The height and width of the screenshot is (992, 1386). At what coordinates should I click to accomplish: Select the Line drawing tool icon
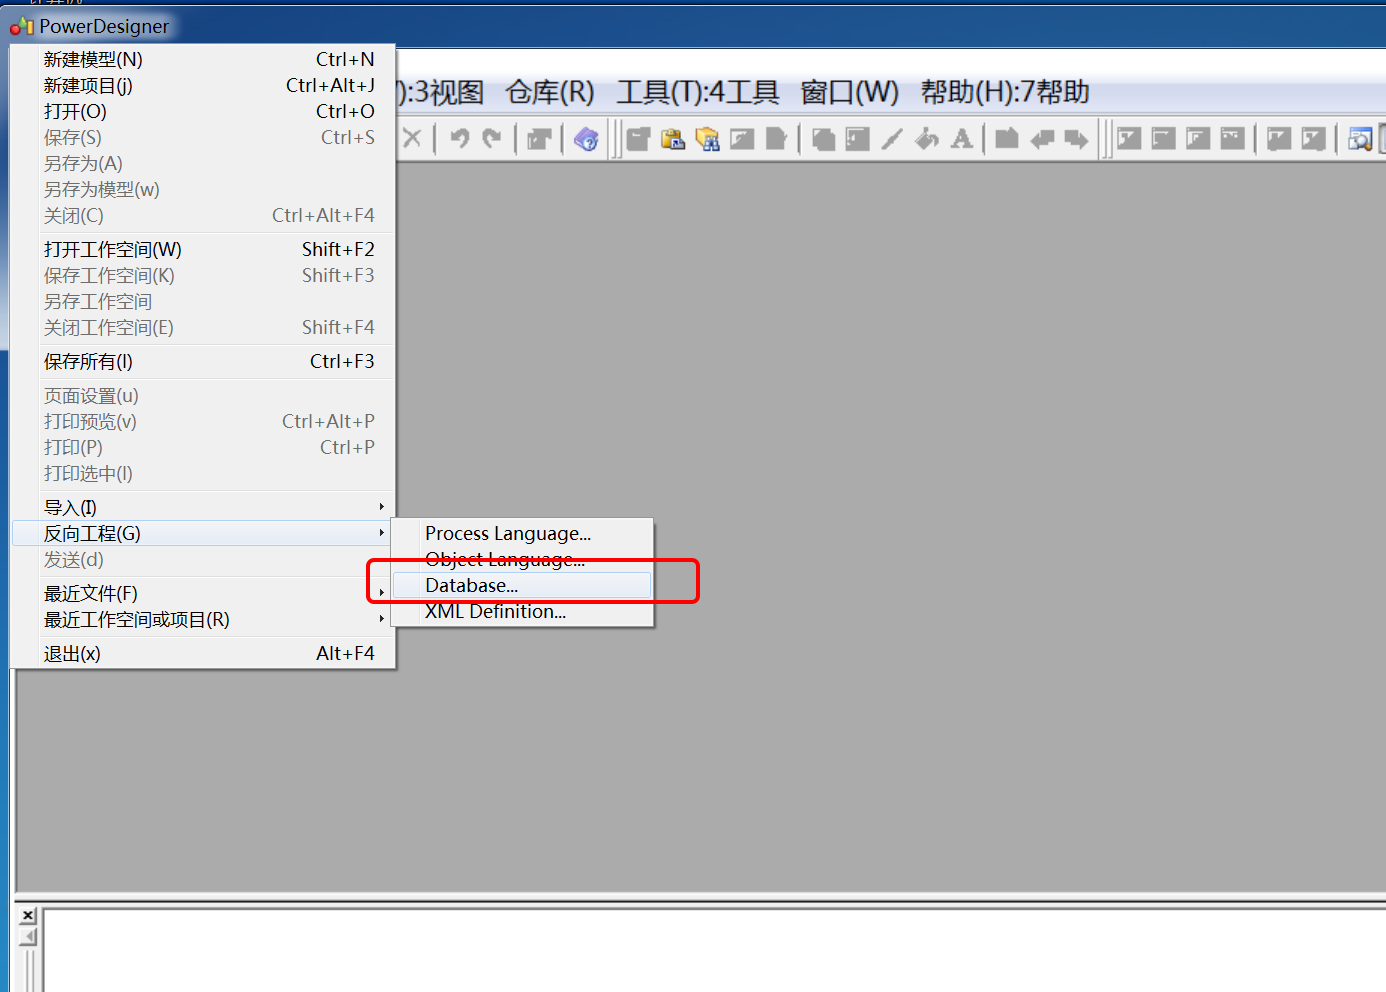[892, 139]
